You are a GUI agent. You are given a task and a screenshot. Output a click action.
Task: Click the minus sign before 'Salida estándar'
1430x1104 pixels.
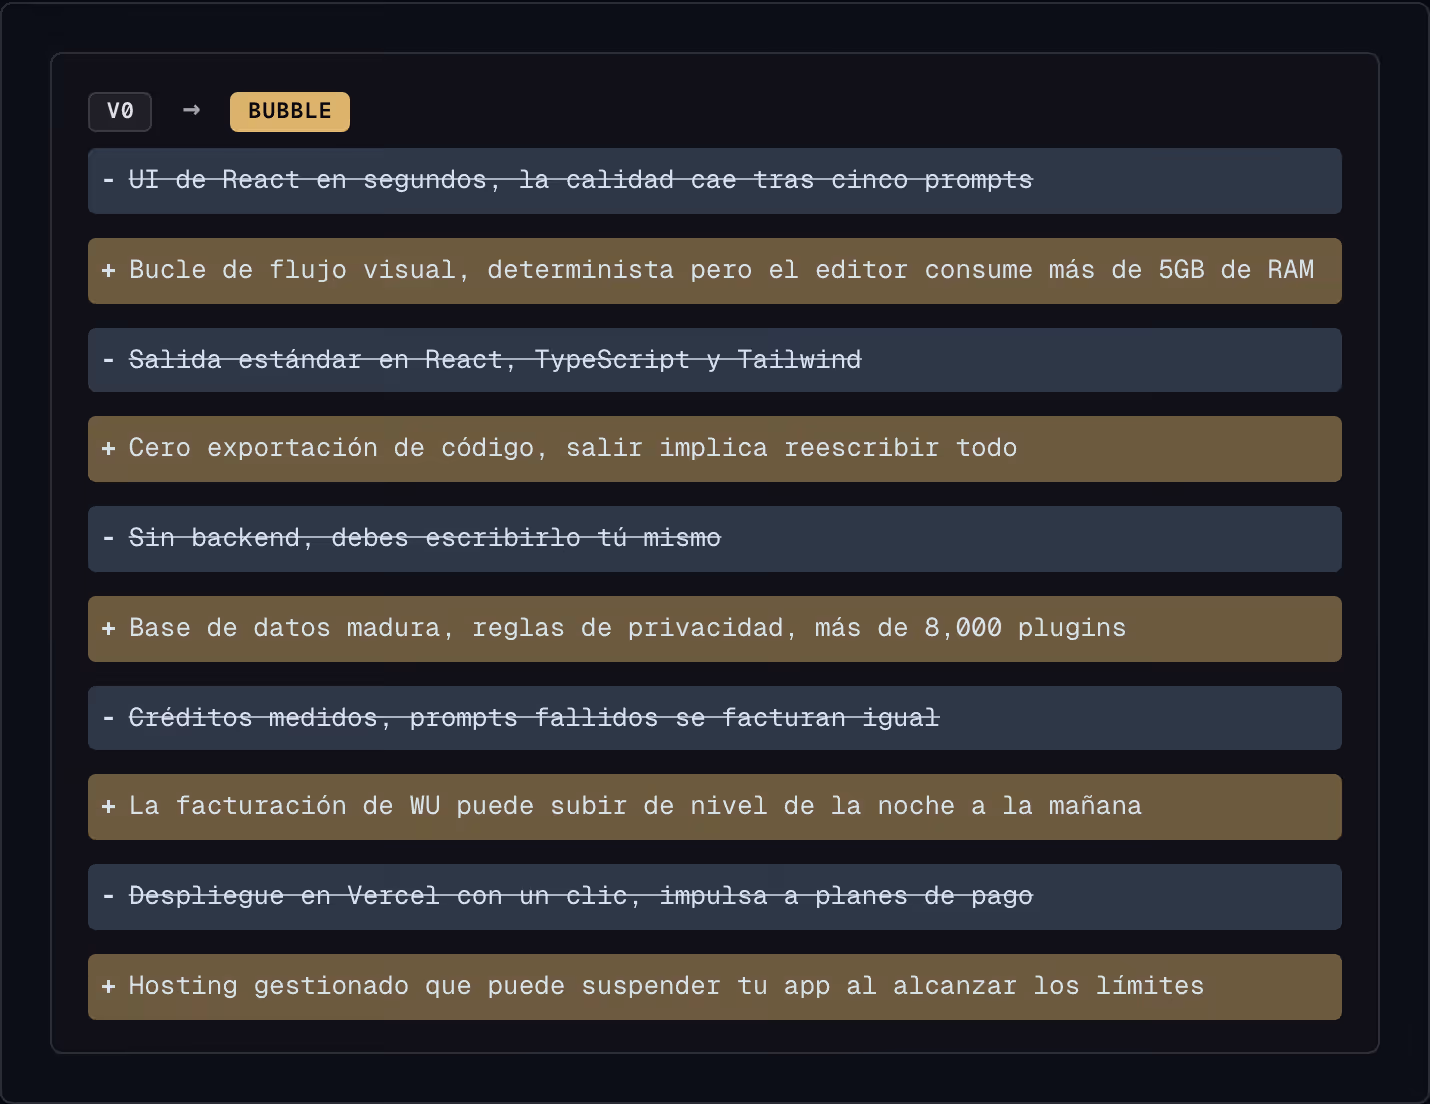[x=108, y=360]
